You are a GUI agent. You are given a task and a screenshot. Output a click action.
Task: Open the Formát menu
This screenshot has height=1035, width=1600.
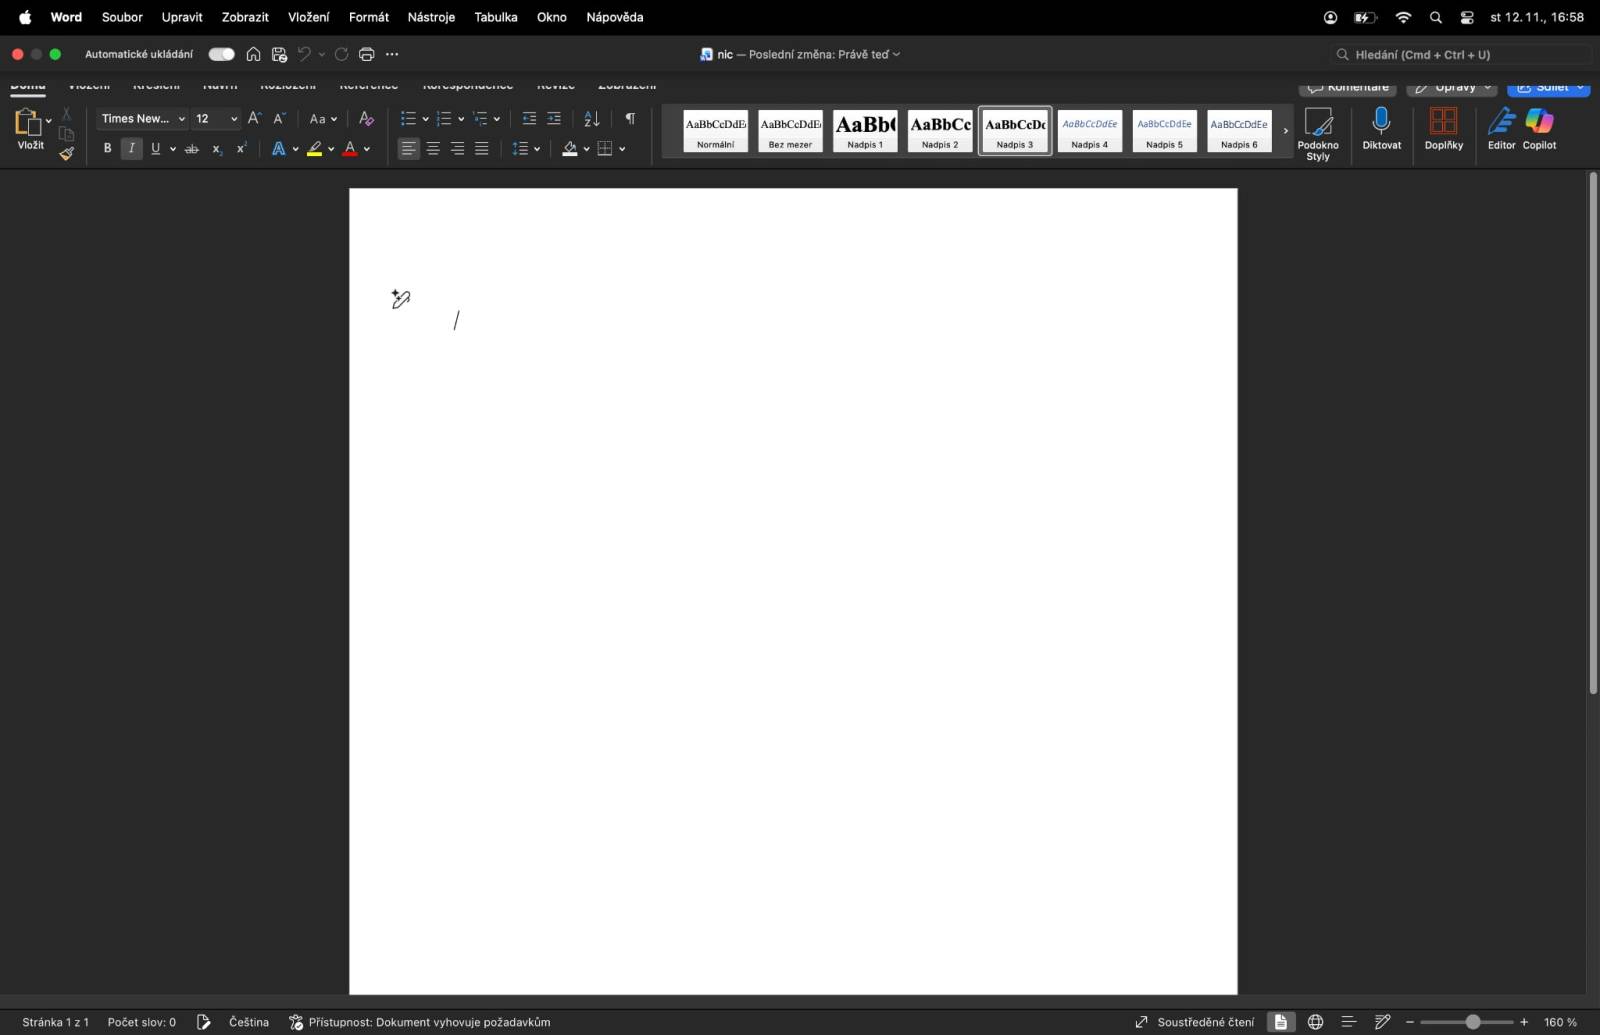click(368, 17)
